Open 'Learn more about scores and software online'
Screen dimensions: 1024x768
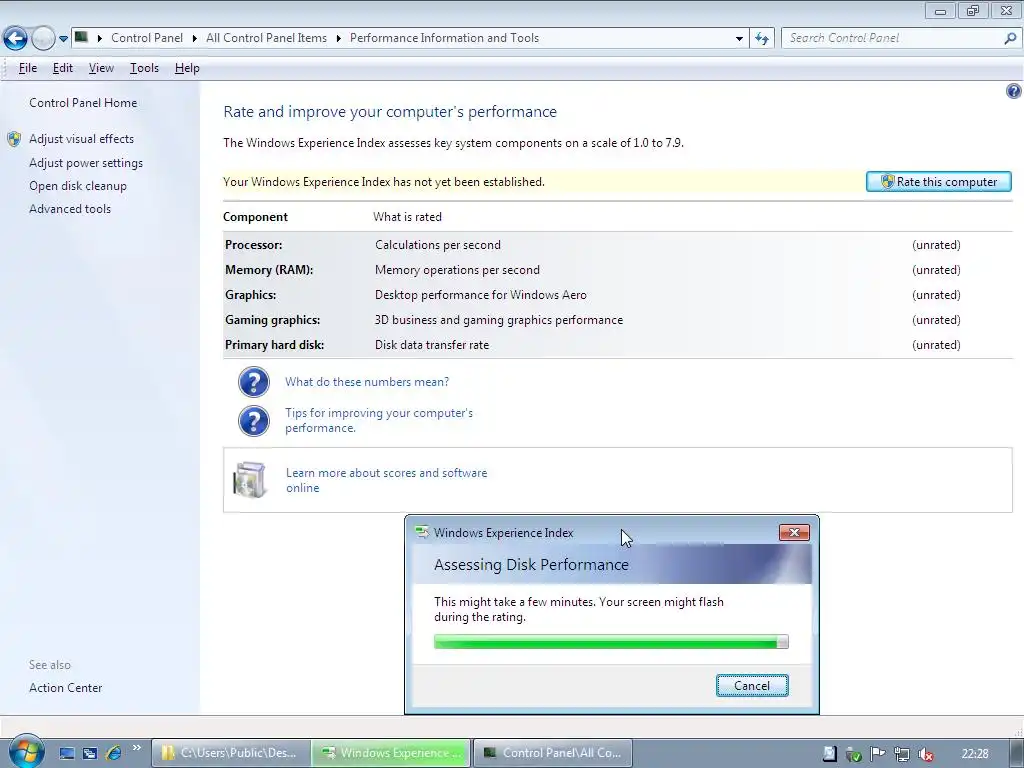click(386, 480)
